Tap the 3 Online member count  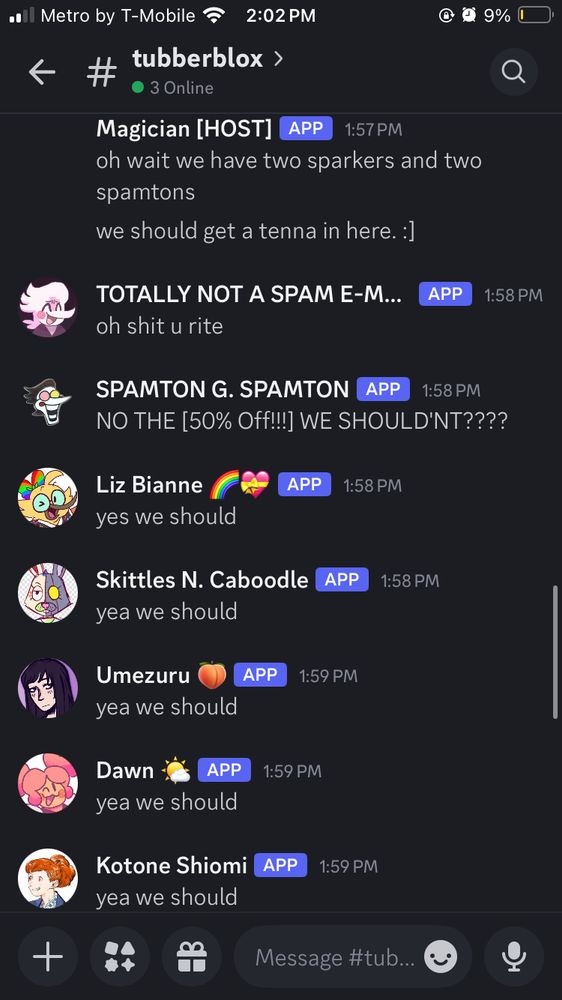(x=173, y=88)
